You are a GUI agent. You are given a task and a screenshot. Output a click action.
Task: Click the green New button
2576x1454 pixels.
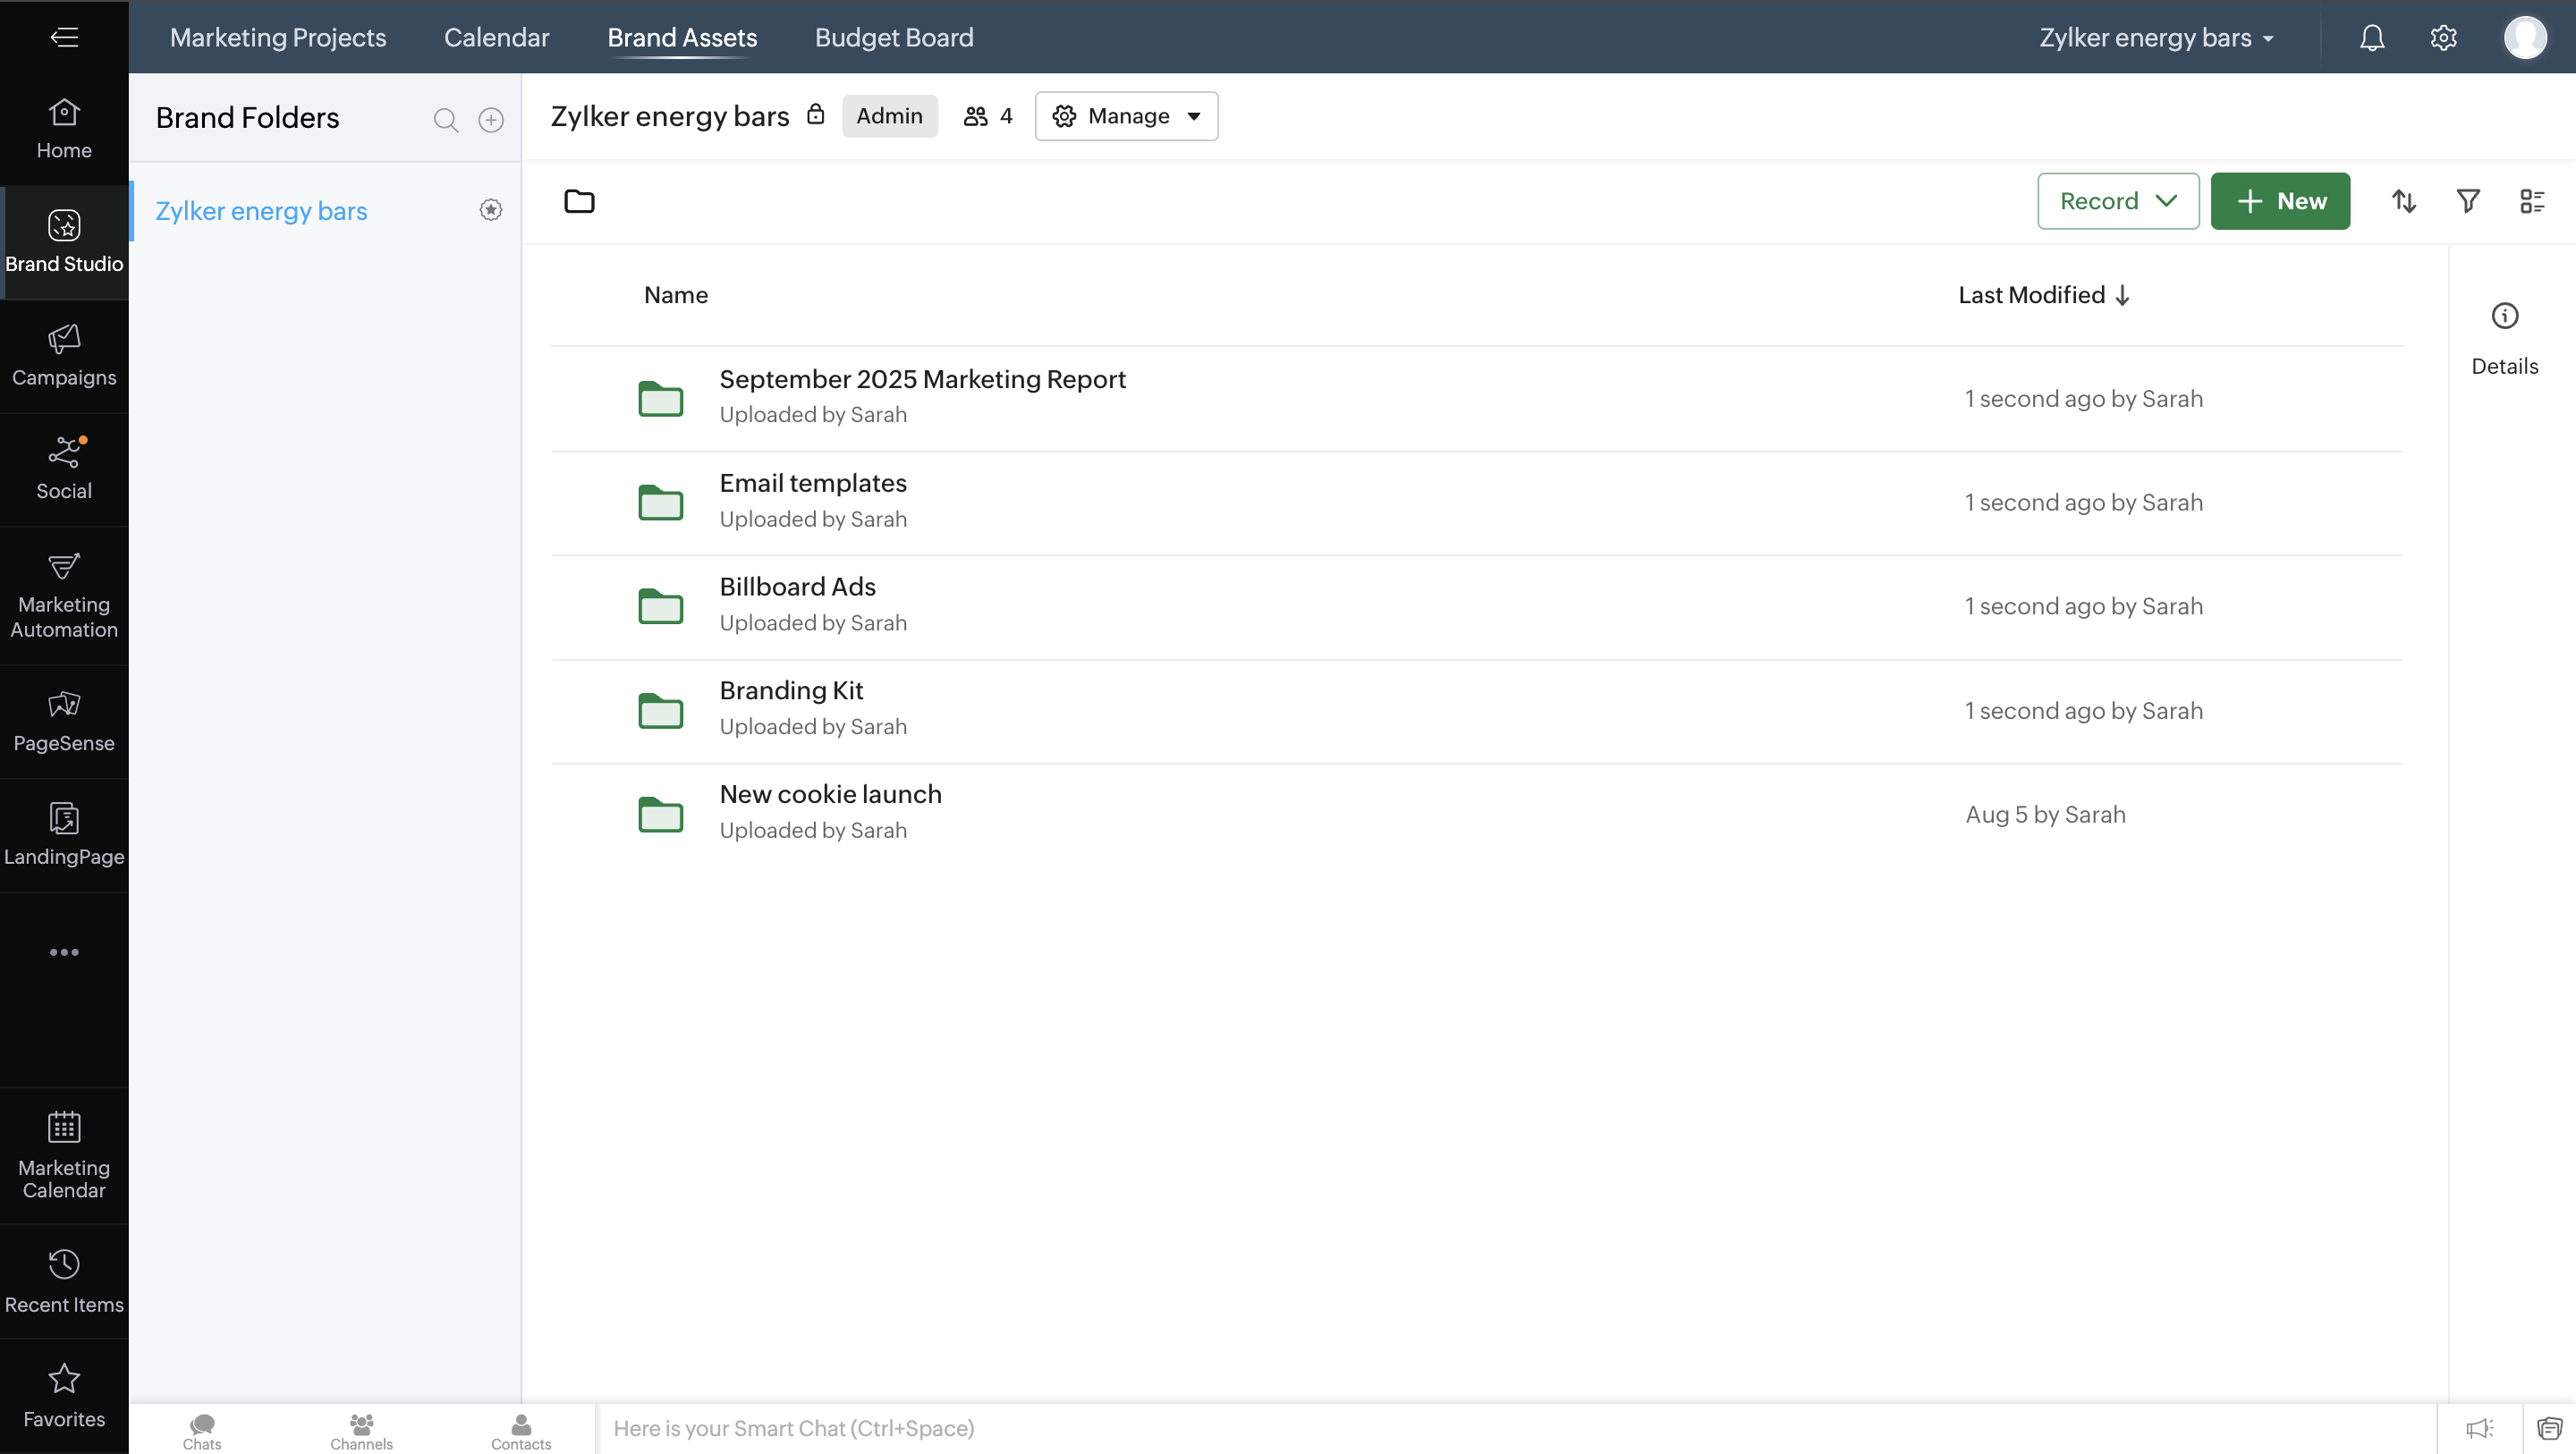coord(2280,201)
